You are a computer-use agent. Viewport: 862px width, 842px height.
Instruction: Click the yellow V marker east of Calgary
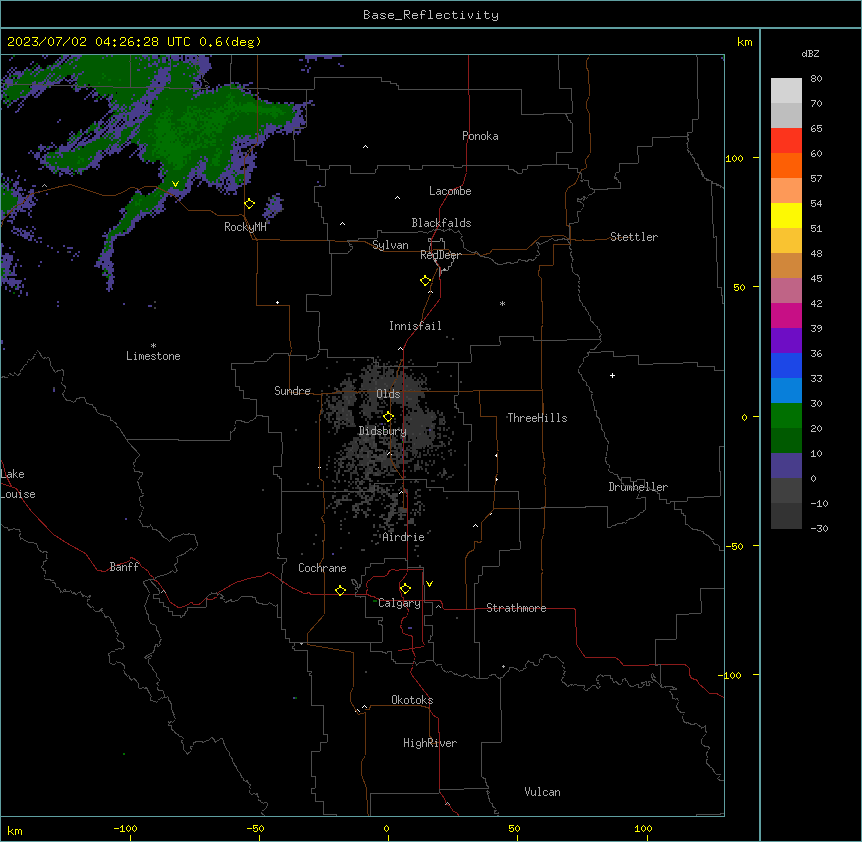pyautogui.click(x=429, y=584)
